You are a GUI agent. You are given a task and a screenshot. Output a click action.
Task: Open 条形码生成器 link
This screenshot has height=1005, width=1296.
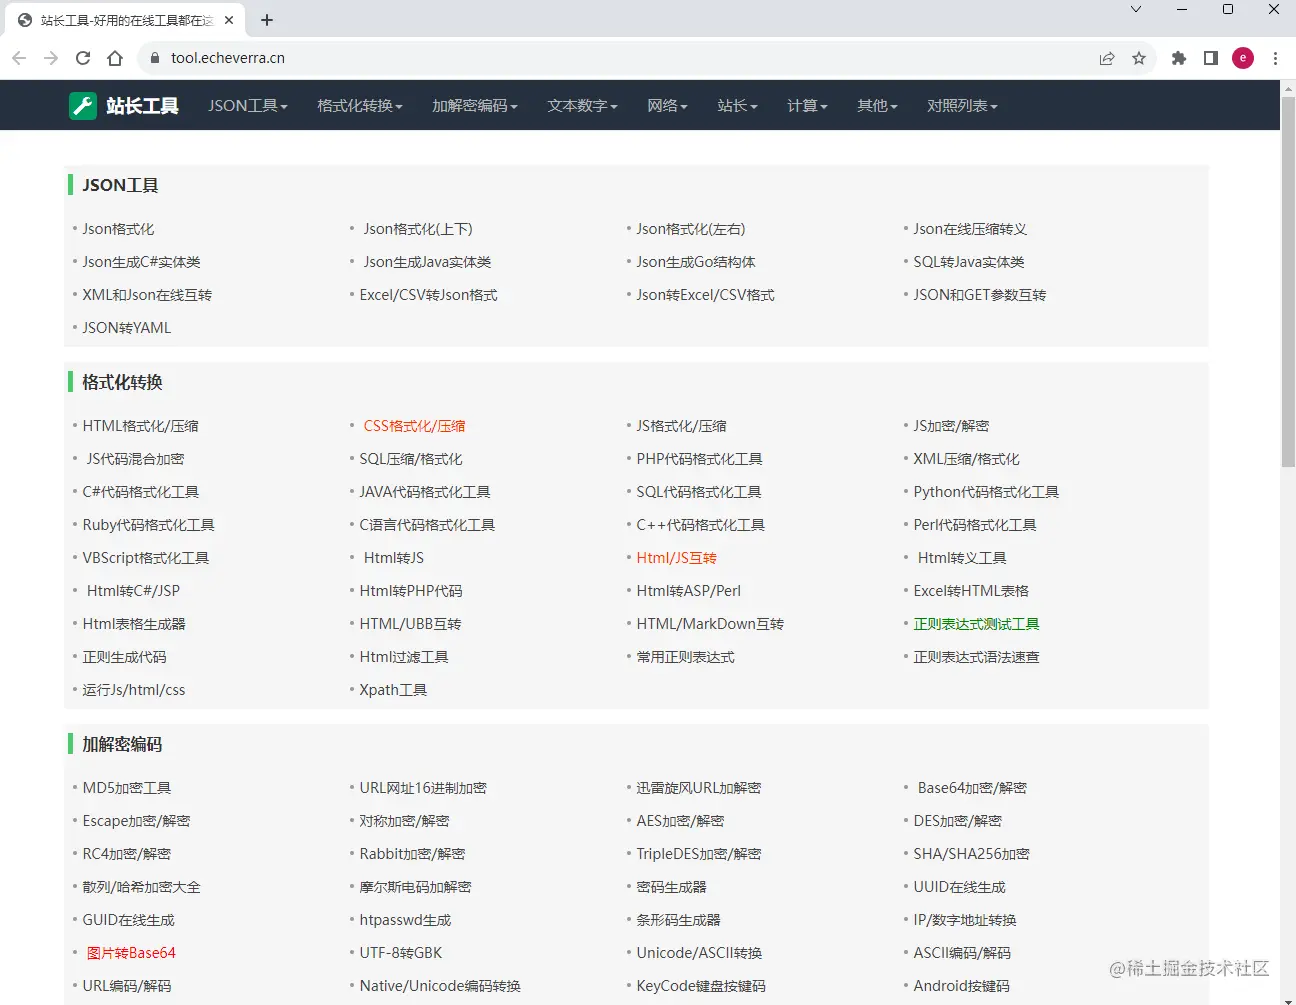tap(678, 920)
